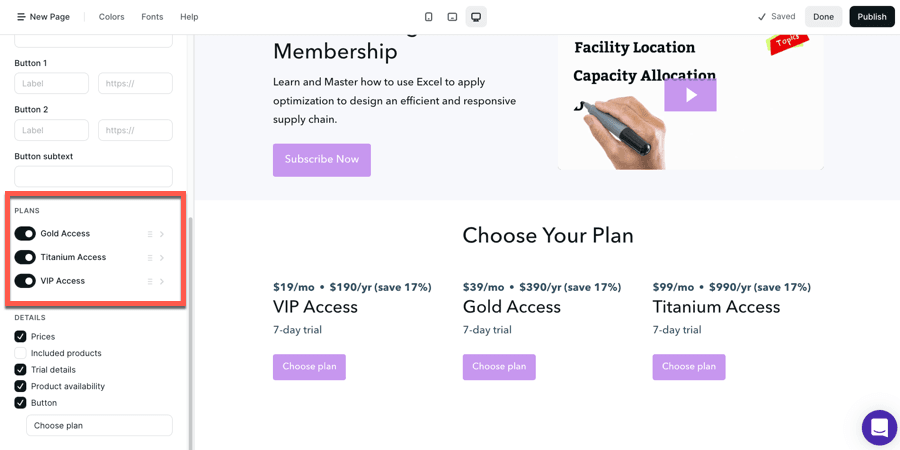This screenshot has height=450, width=900.
Task: Open the hamburger menu next to New Page
Action: click(21, 17)
